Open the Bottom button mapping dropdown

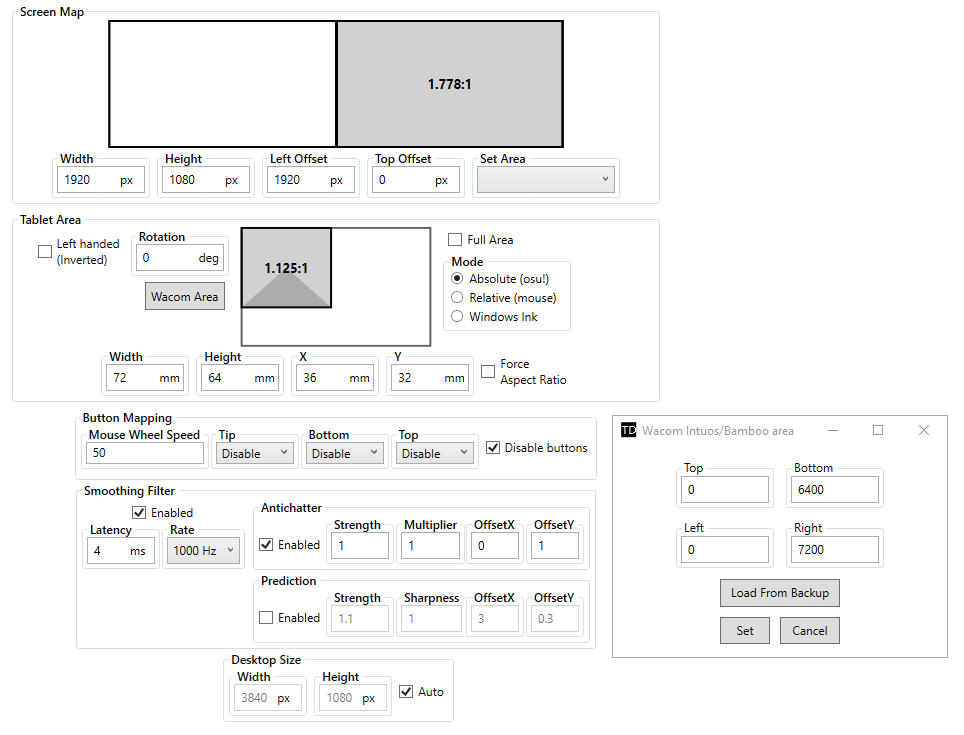click(x=346, y=453)
